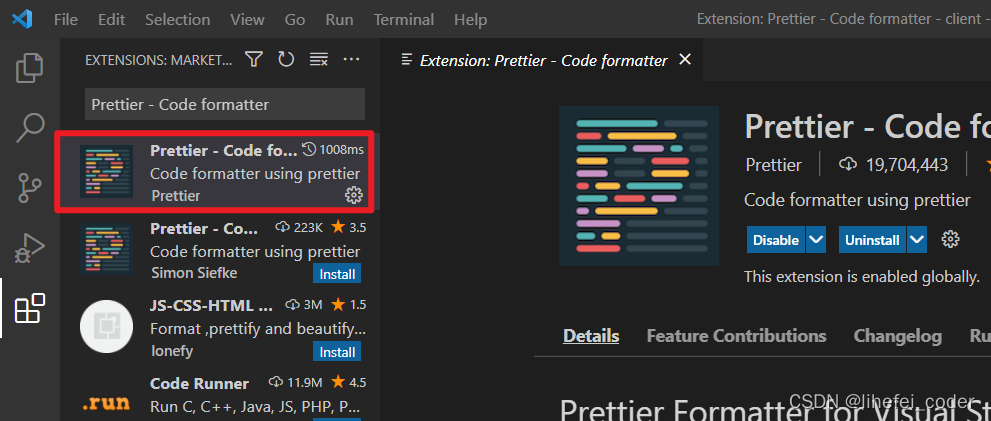The height and width of the screenshot is (421, 991).
Task: Expand the Disable dropdown arrow
Action: 816,240
